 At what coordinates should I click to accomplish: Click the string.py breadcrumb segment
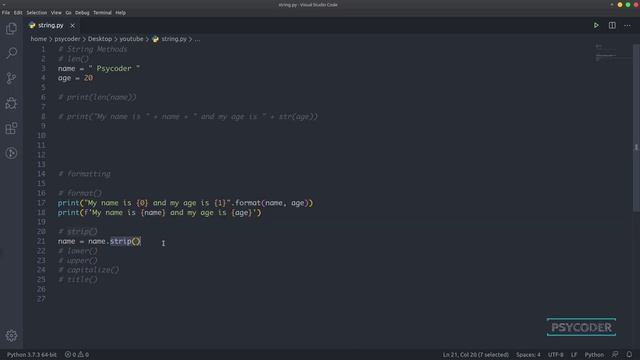(x=169, y=39)
